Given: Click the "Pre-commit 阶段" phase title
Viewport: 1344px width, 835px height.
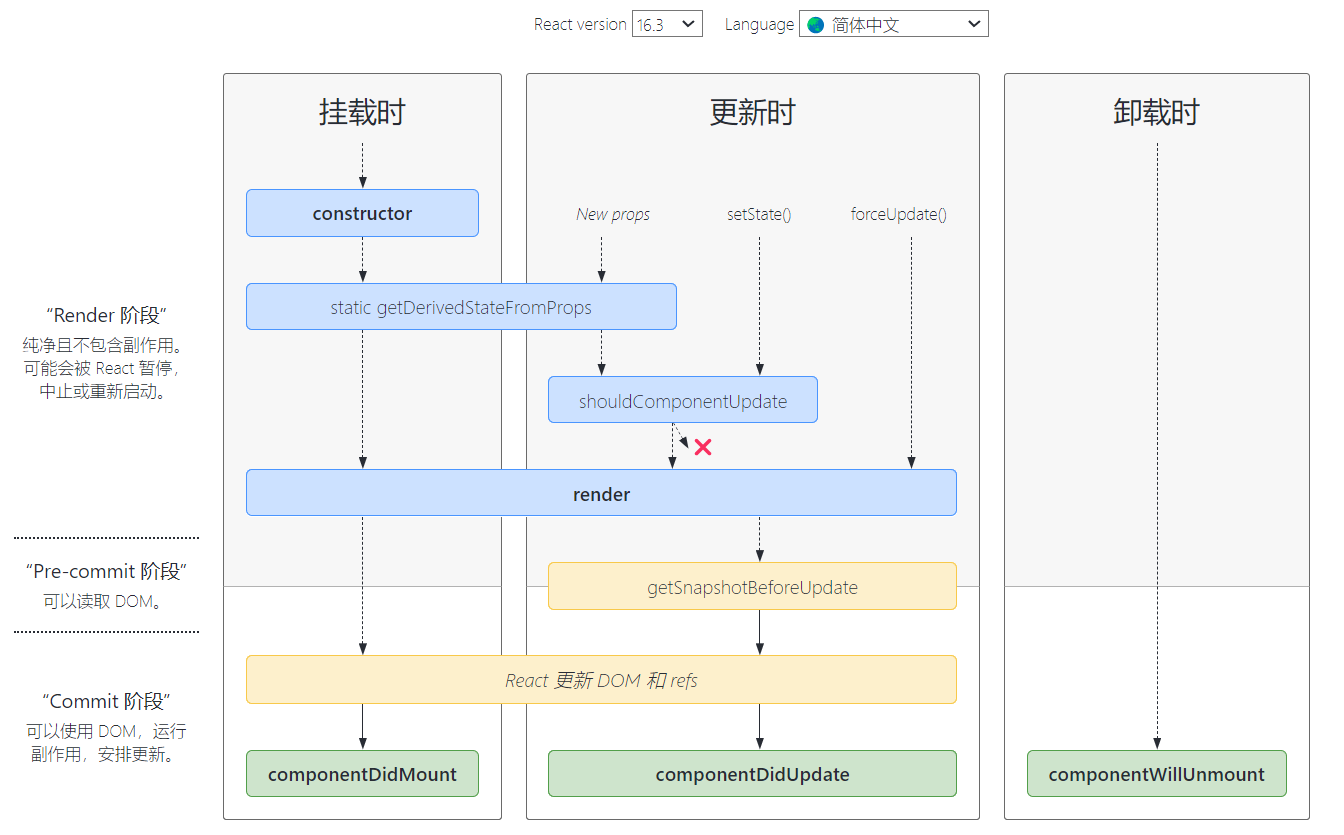Looking at the screenshot, I should tap(106, 571).
